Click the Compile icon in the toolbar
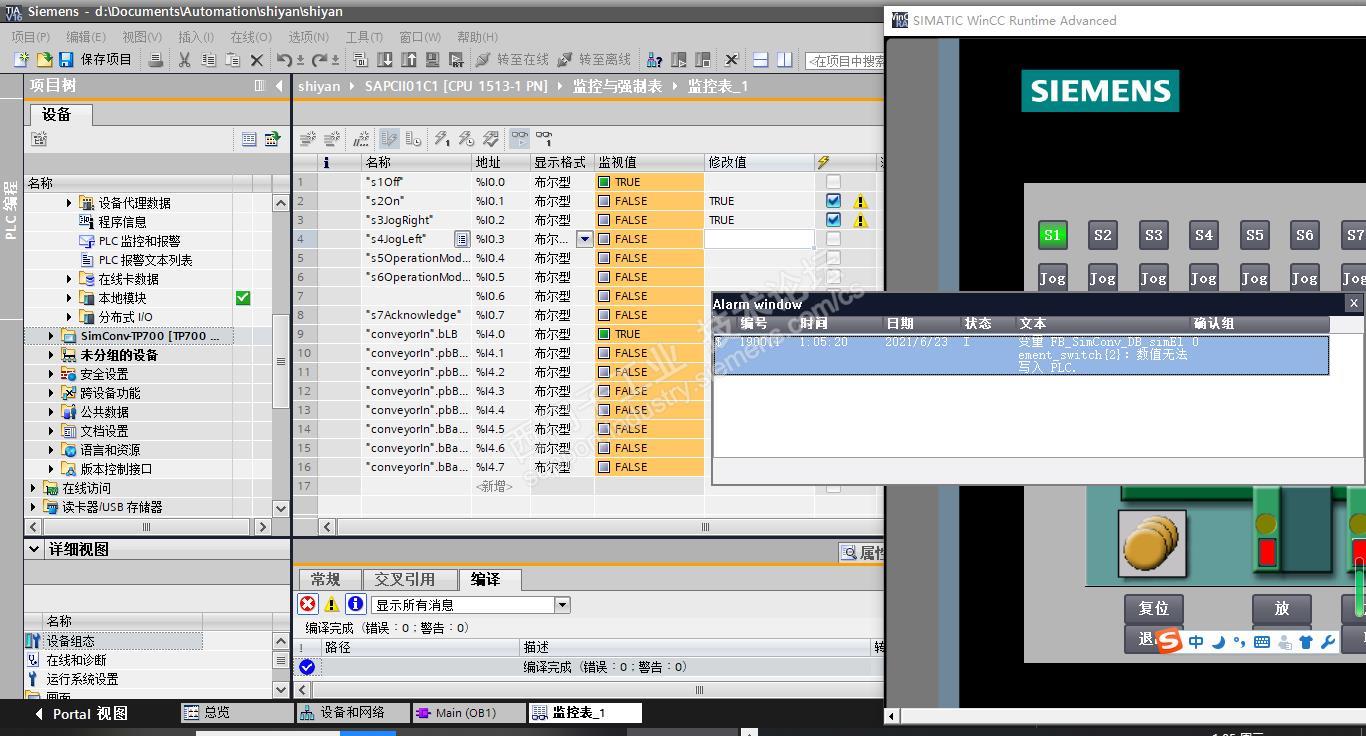The image size is (1366, 736). (x=361, y=60)
